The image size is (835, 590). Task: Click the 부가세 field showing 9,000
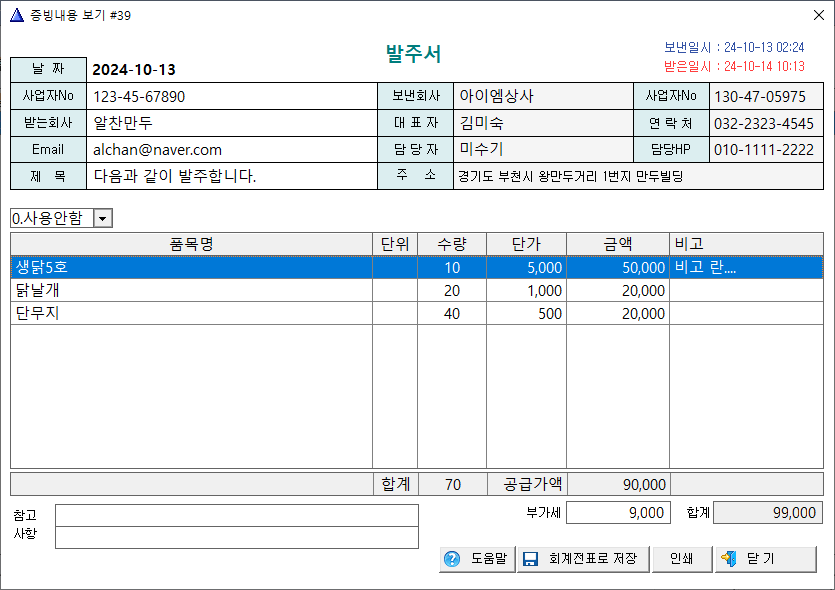tap(618, 513)
